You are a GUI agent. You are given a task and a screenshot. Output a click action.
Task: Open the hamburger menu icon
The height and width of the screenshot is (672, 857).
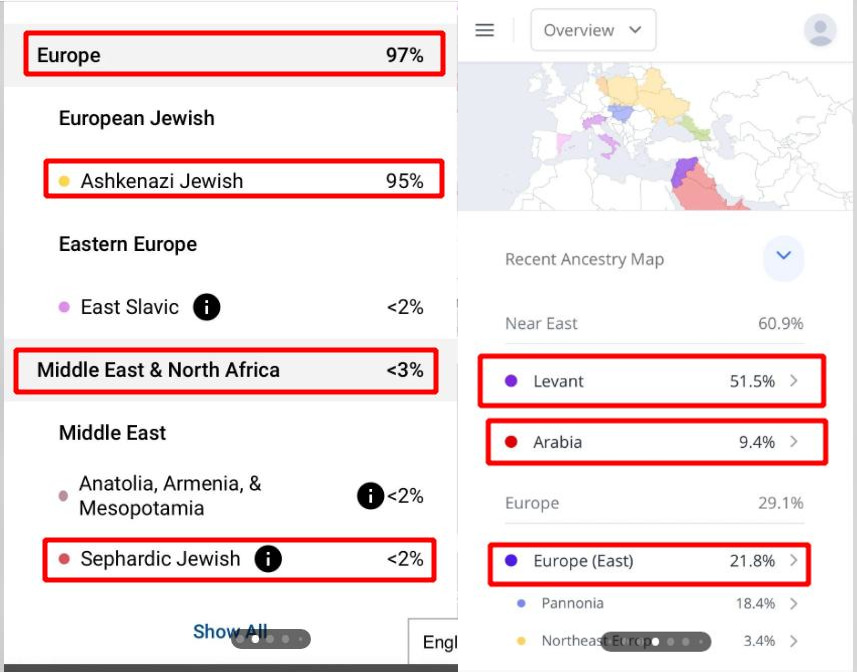485,30
